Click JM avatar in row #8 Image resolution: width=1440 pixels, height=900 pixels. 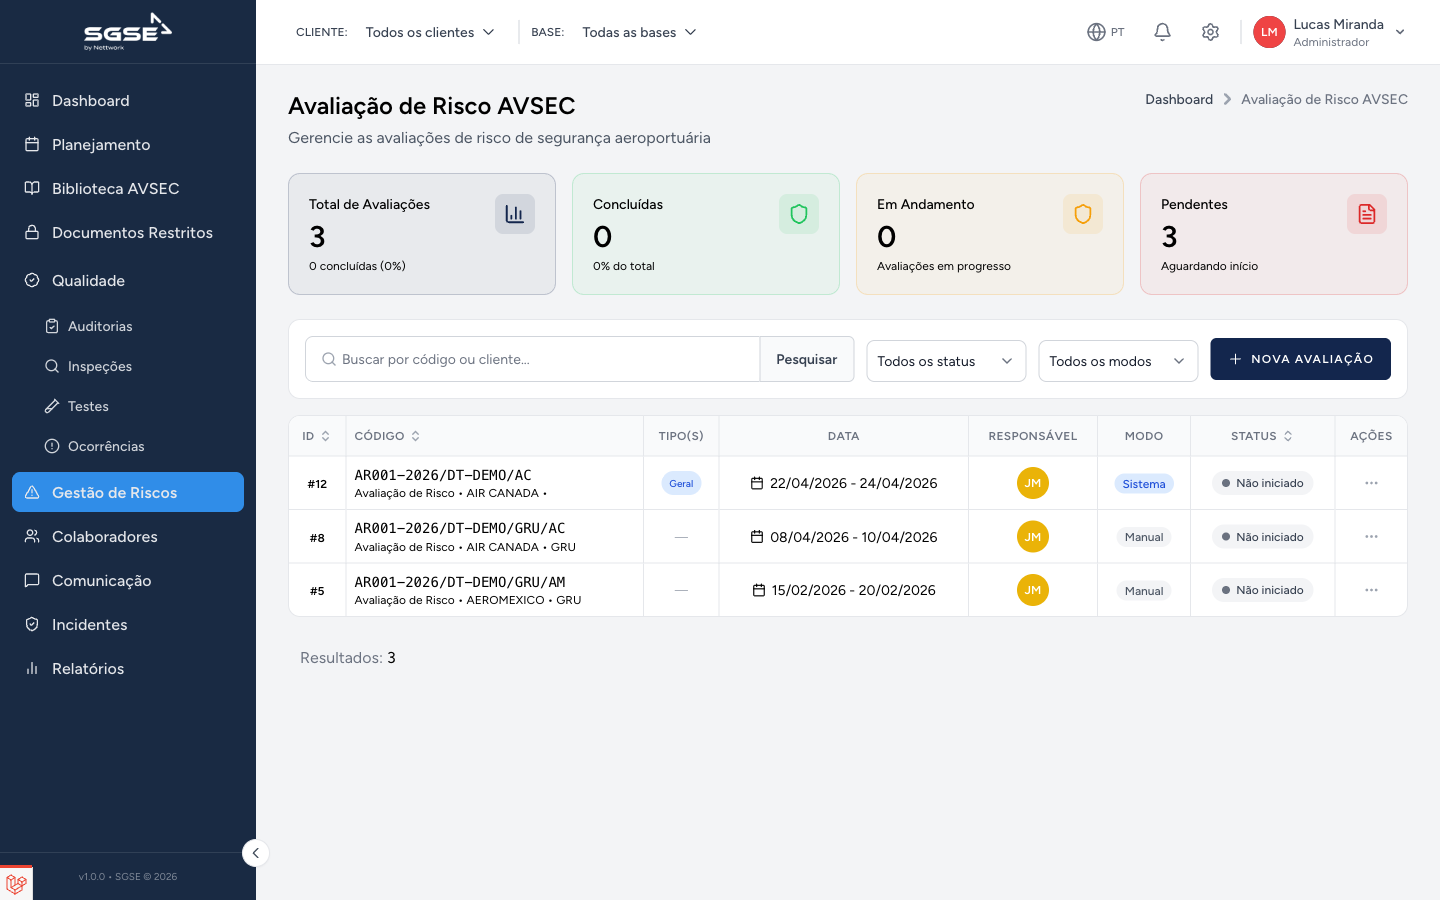(1033, 537)
